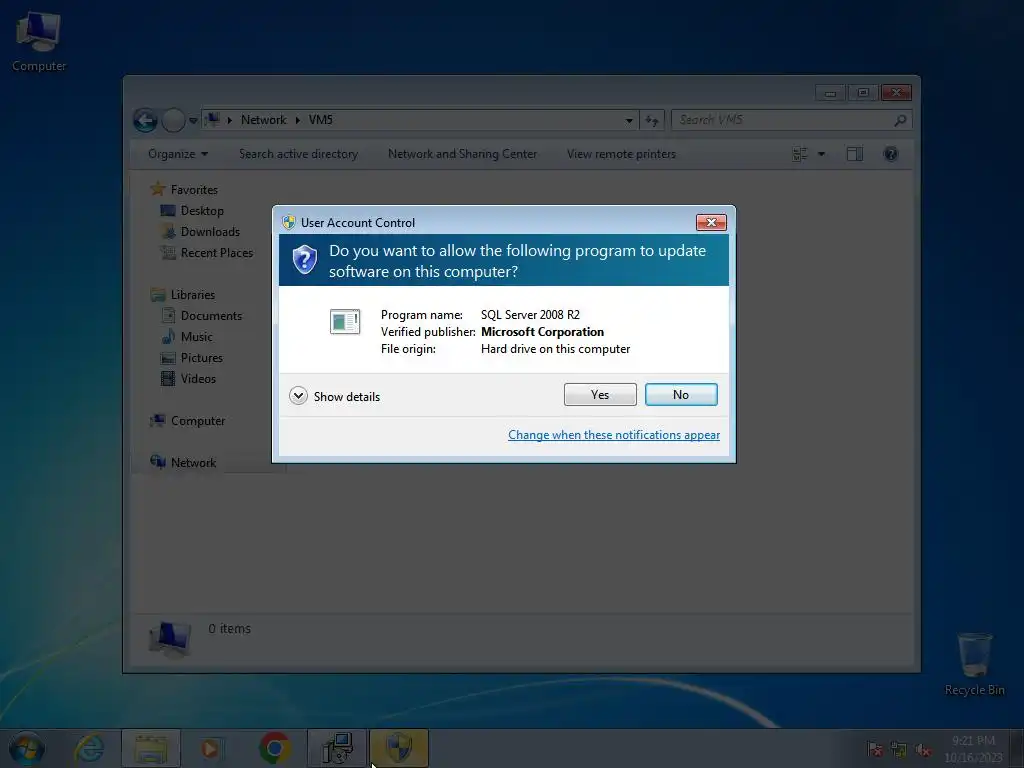
Task: Click the magnifier search icon
Action: [x=900, y=120]
